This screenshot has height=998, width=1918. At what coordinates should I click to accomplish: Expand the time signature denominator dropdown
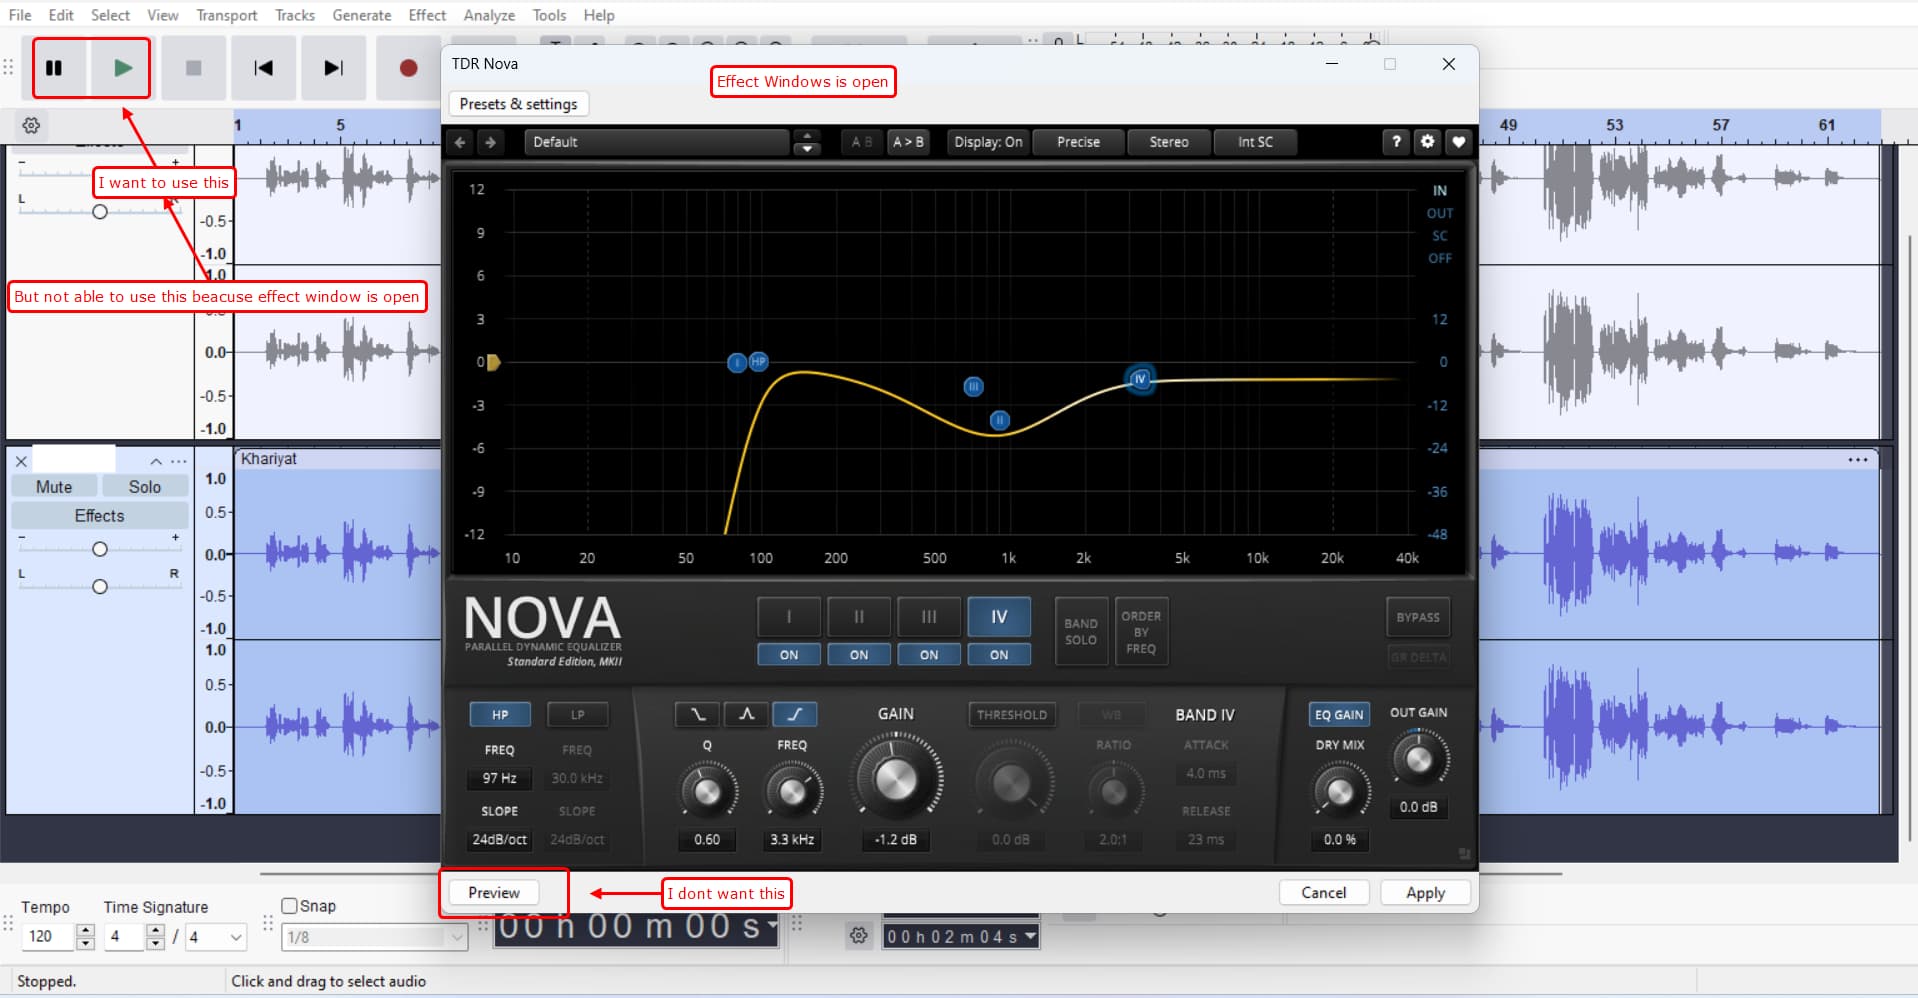[236, 937]
